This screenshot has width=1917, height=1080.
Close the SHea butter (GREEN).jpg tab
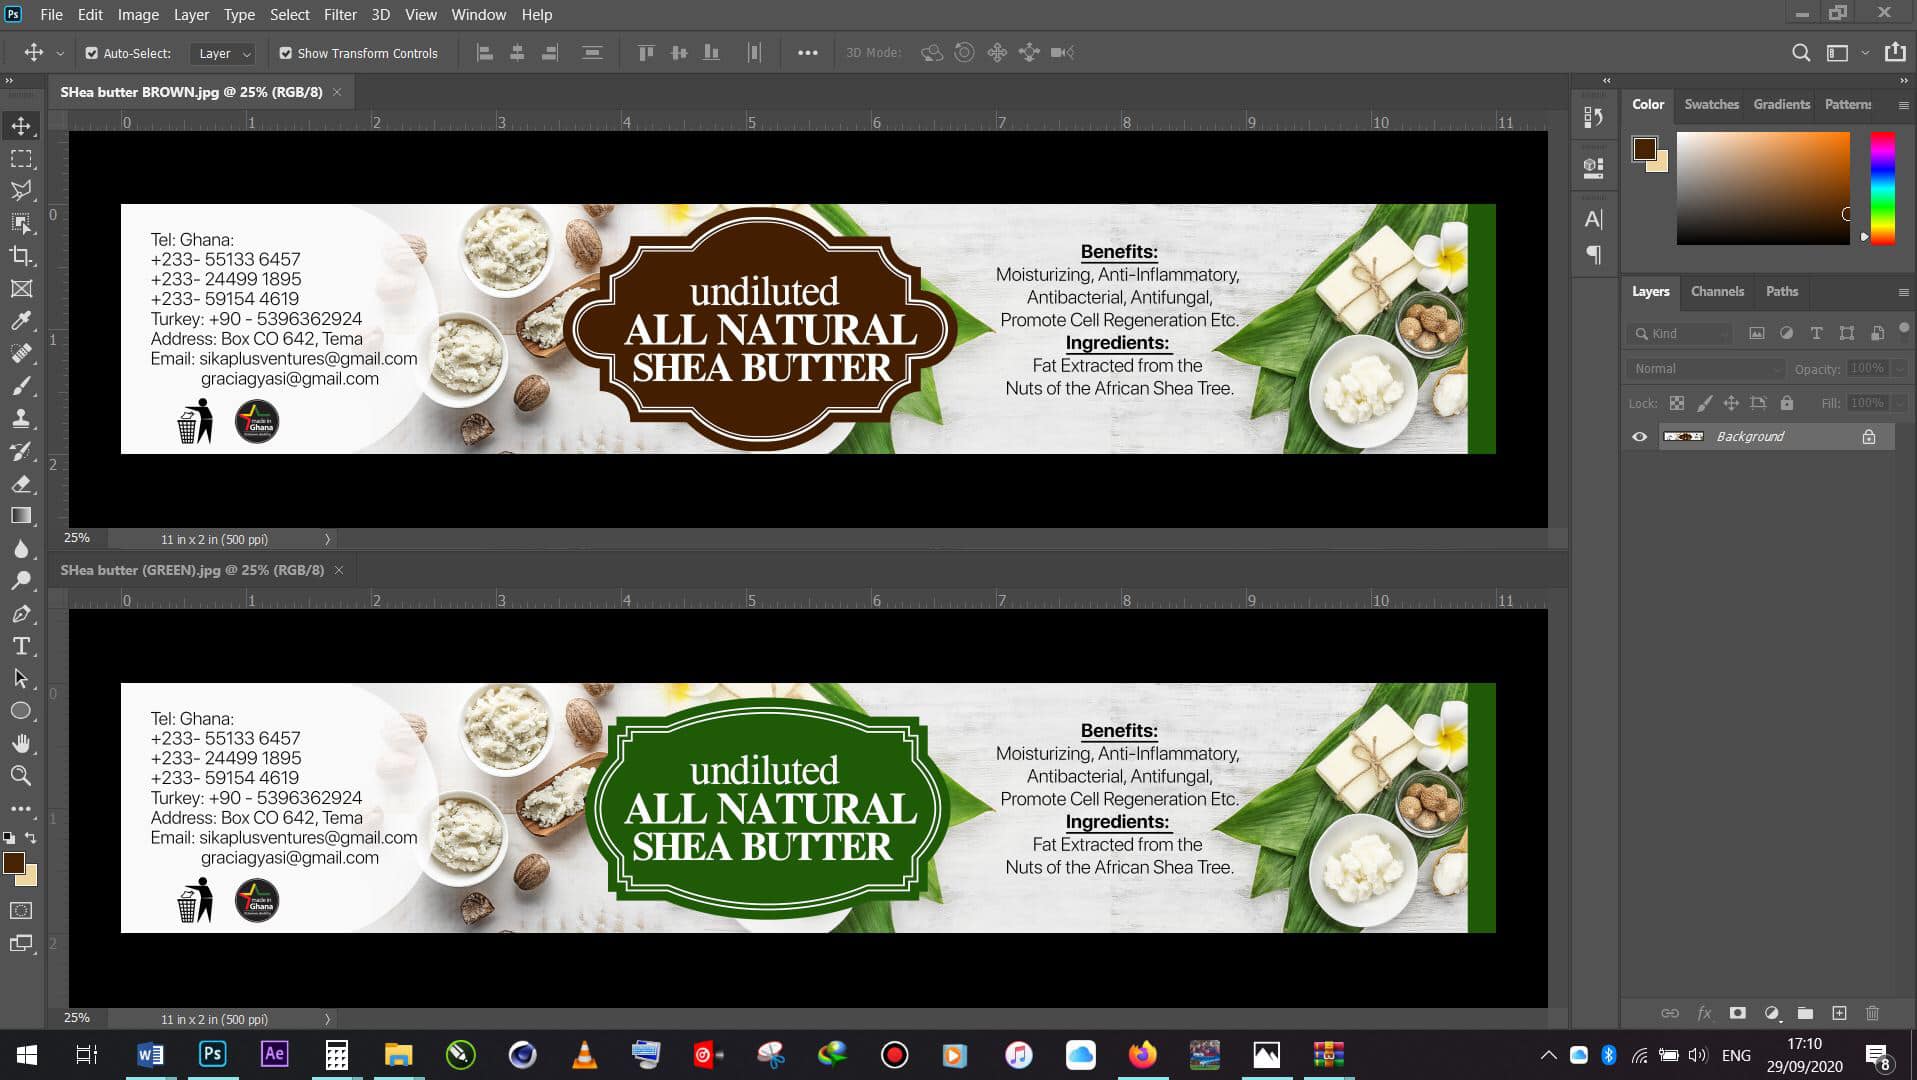[339, 570]
